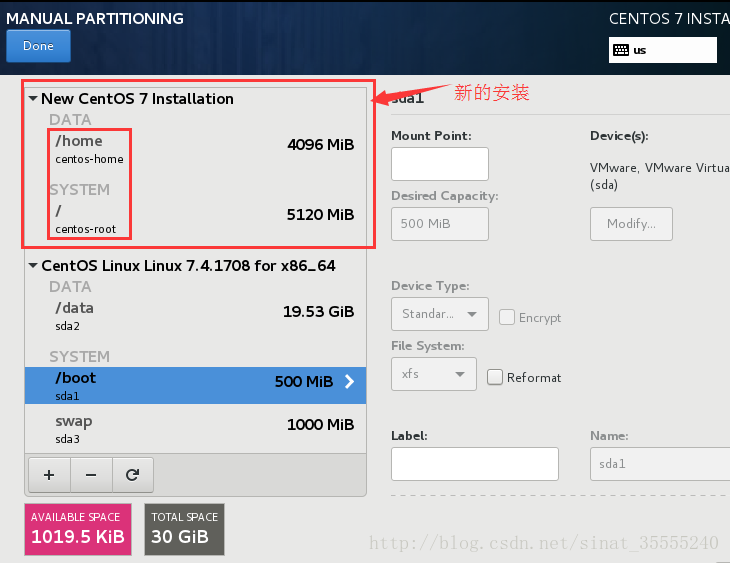The height and width of the screenshot is (563, 730).
Task: Click the 1000 MiB swap size value
Action: [320, 425]
